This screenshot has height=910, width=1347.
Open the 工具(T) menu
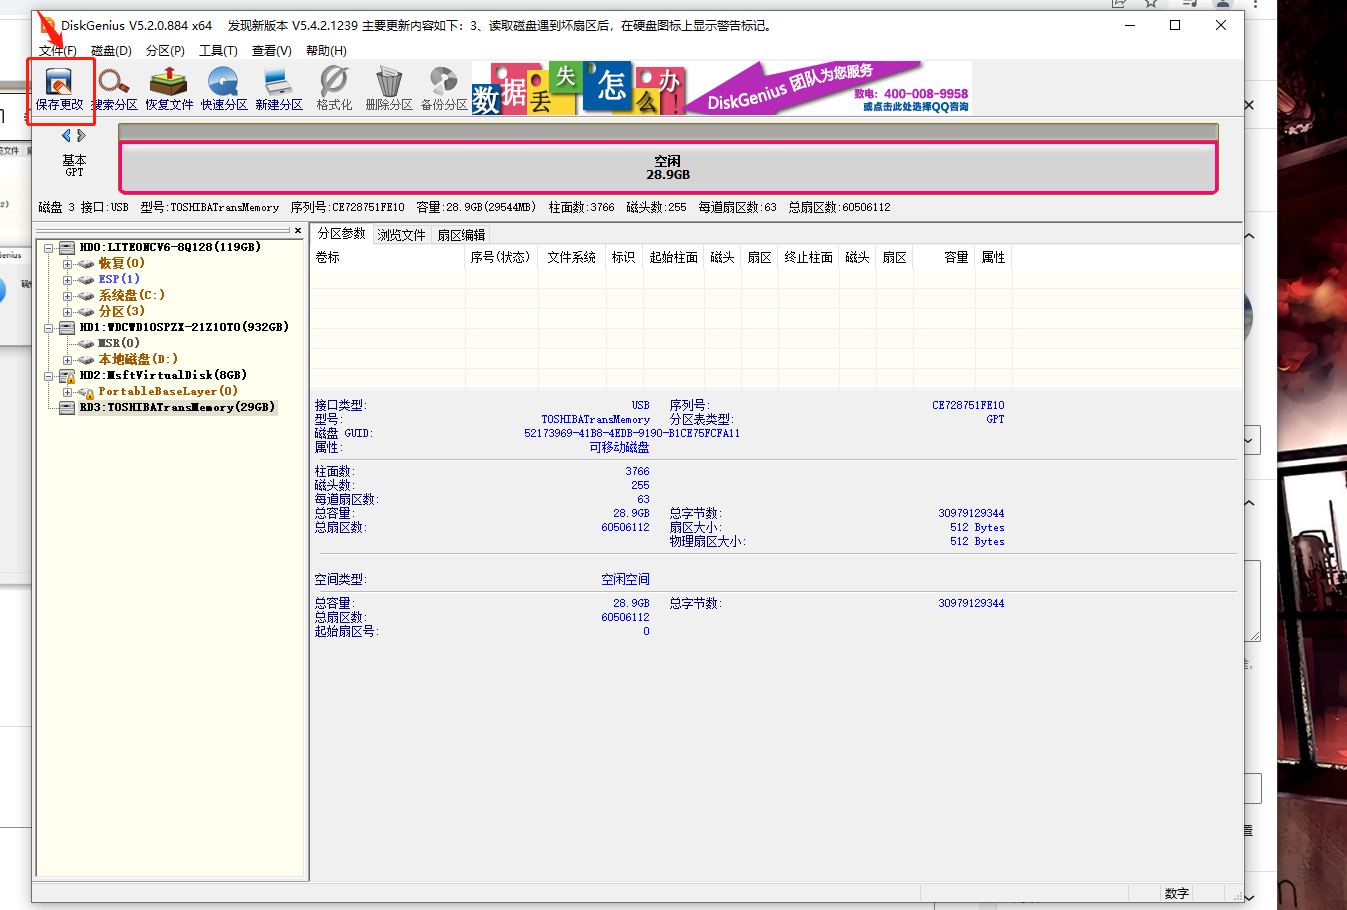218,51
